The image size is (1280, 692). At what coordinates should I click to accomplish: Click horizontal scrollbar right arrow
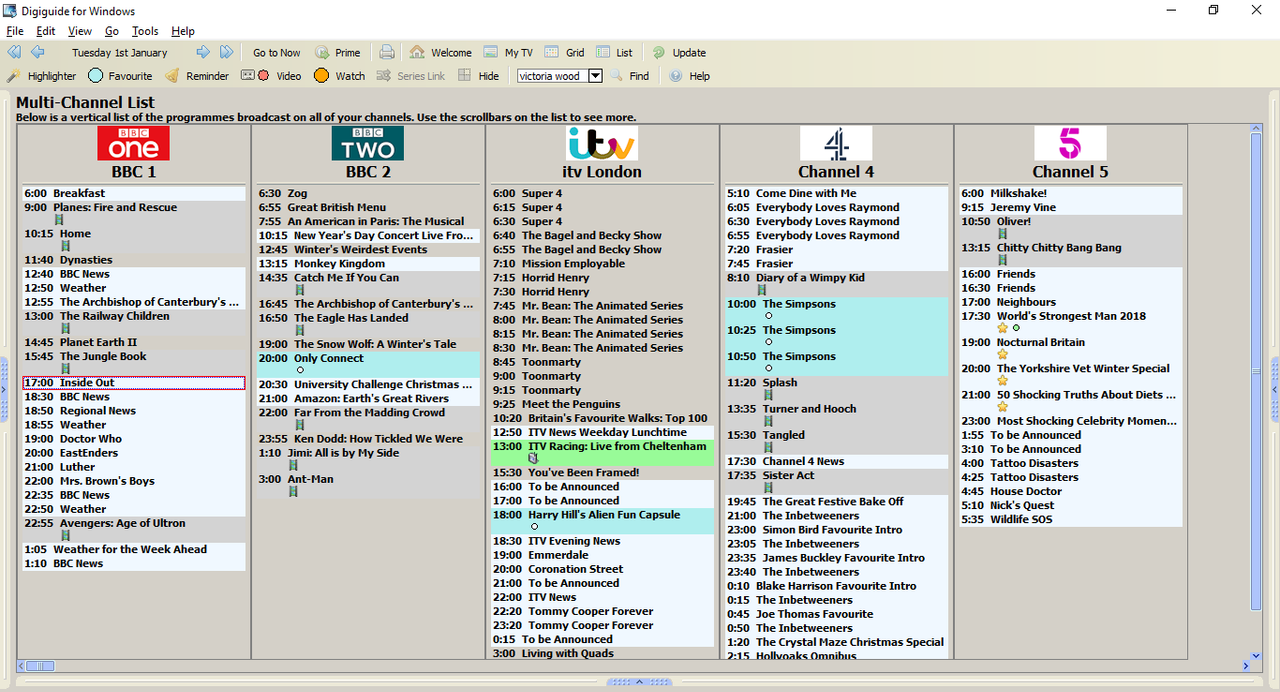tap(1245, 666)
